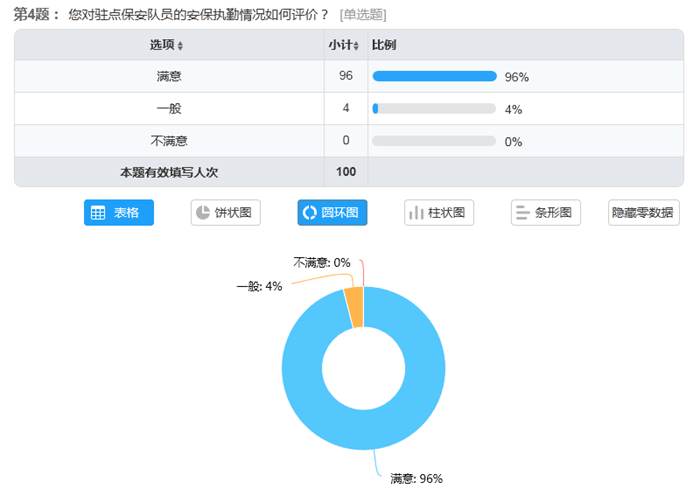Sort by the 小计 column arrows

tap(356, 46)
